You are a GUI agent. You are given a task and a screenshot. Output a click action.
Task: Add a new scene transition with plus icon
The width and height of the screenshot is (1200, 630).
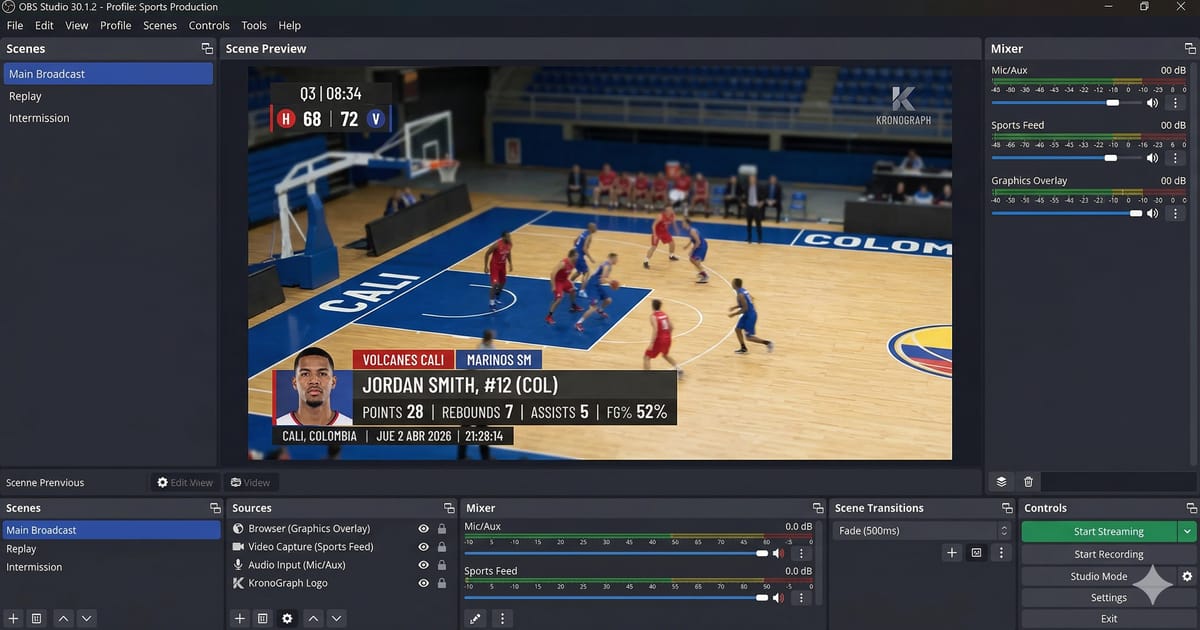pos(952,552)
